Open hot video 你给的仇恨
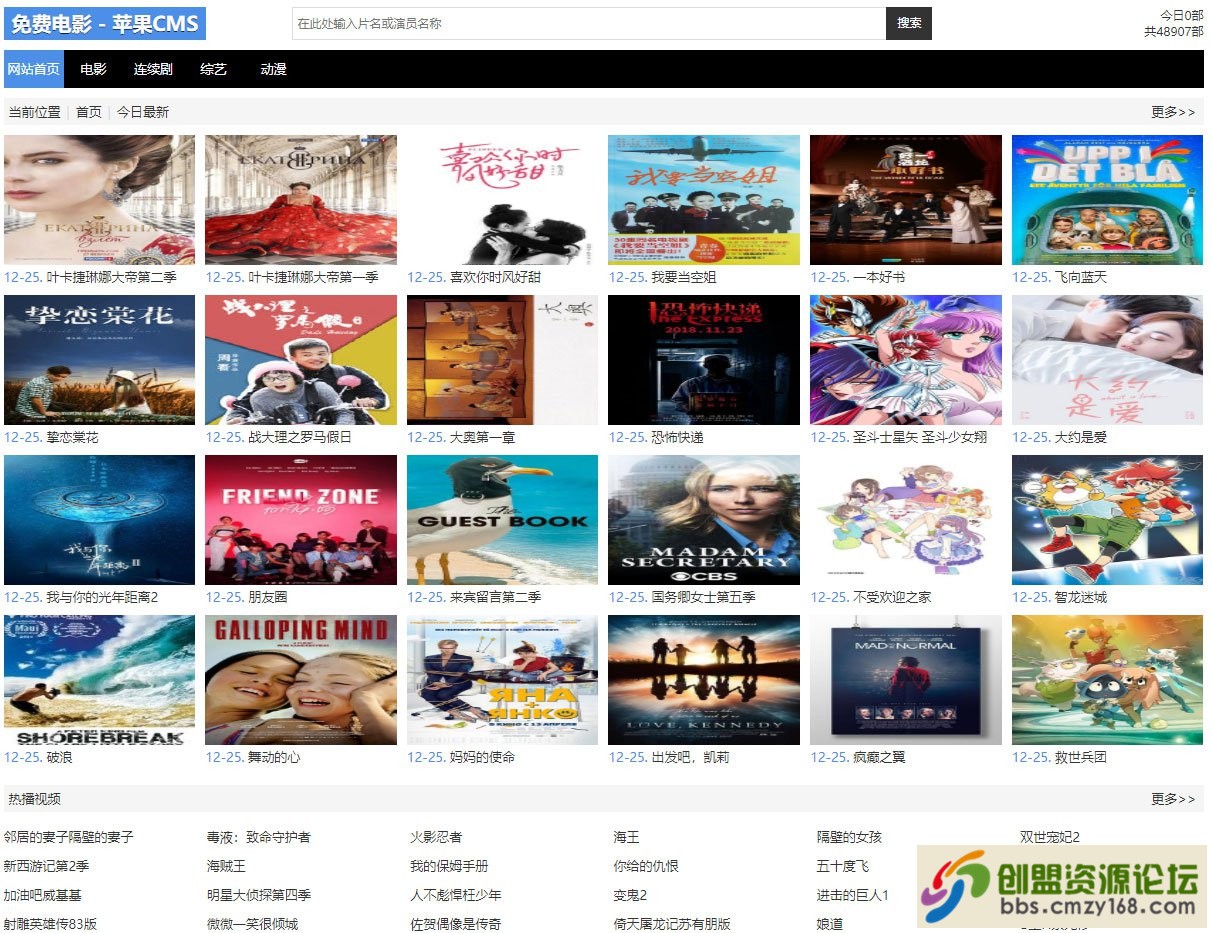1212x933 pixels. coord(646,866)
